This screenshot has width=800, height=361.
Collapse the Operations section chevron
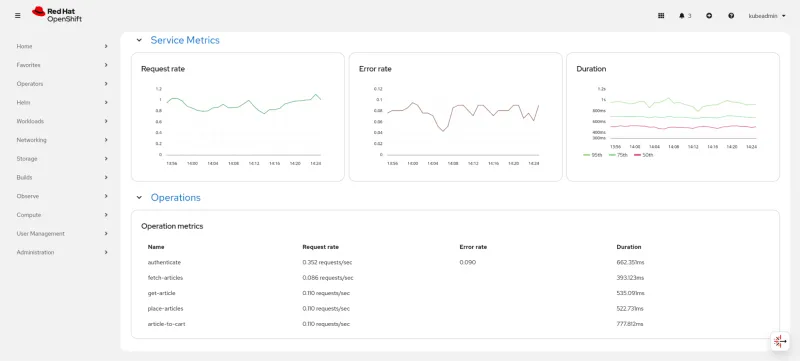tap(139, 198)
